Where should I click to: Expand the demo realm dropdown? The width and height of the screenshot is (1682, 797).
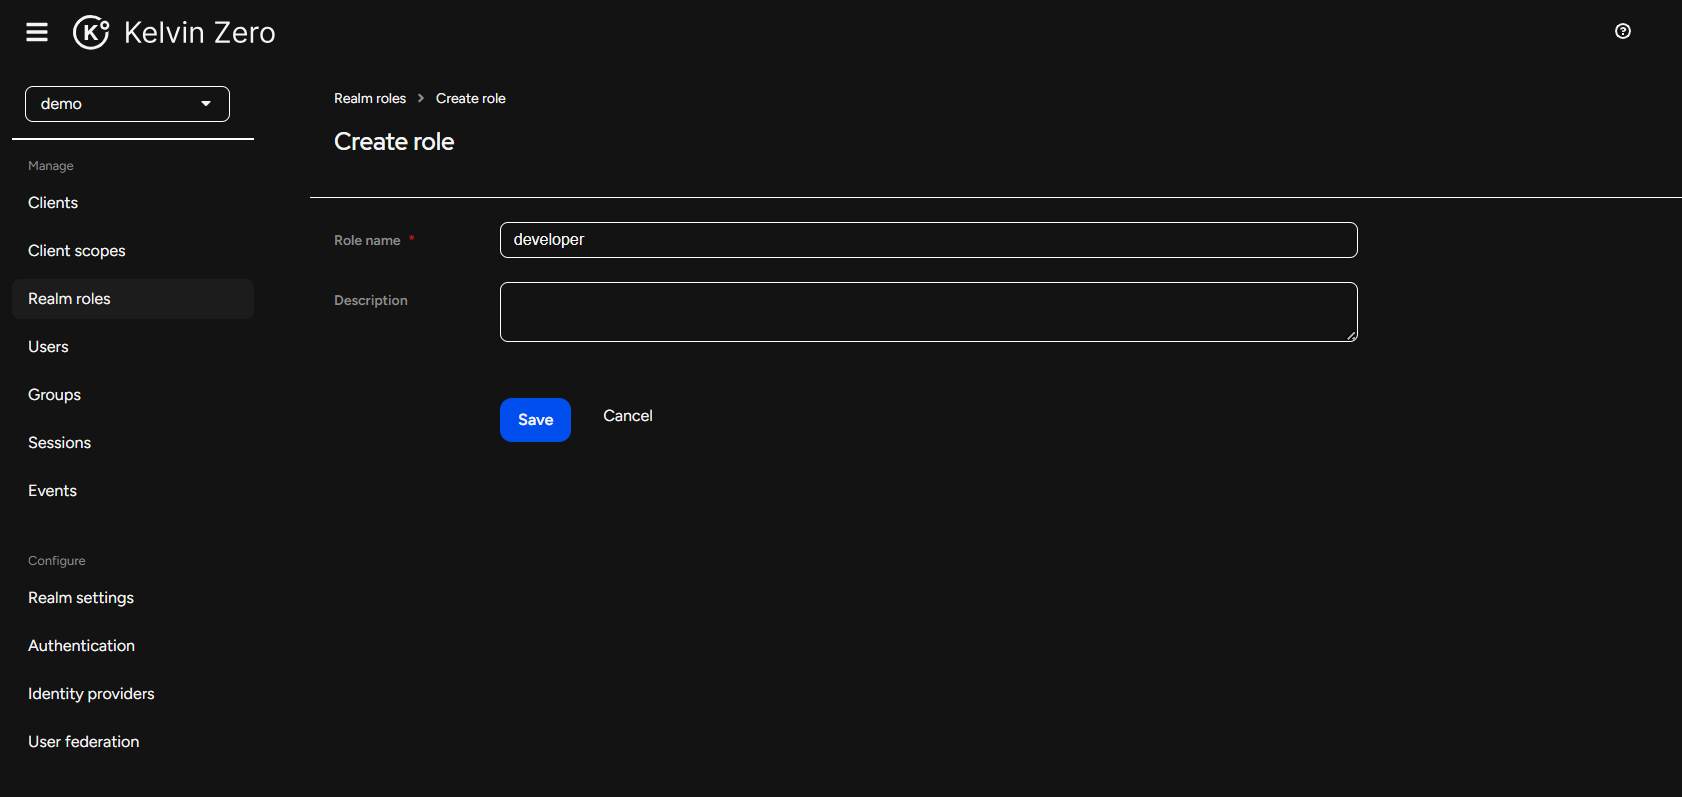pos(127,104)
